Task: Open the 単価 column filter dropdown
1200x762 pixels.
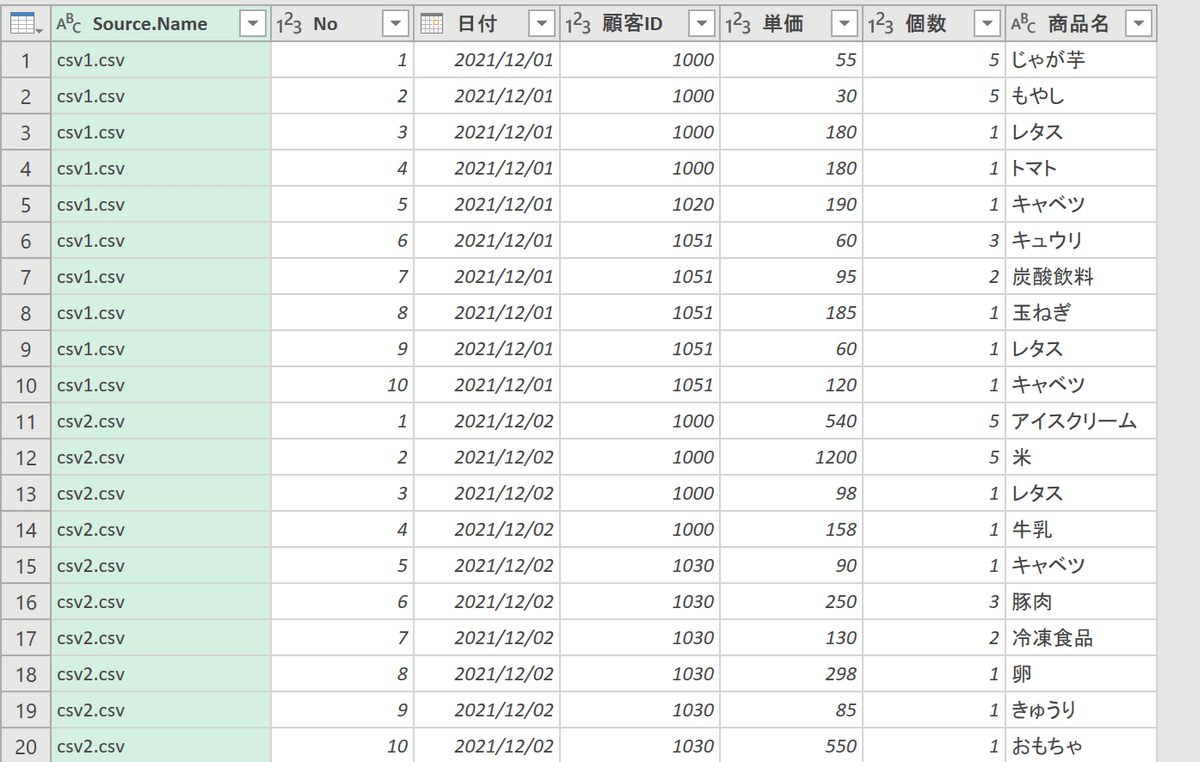Action: click(846, 24)
